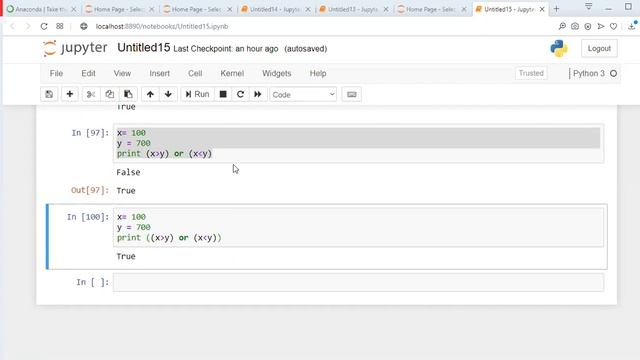Screen dimensions: 640x360
Task: Click the Out[97] True result
Action: [126, 191]
